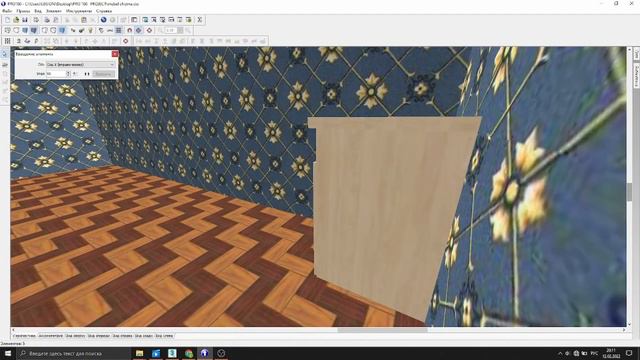This screenshot has width=640, height=360.
Task: Close the rotation dialog
Action: [x=115, y=54]
